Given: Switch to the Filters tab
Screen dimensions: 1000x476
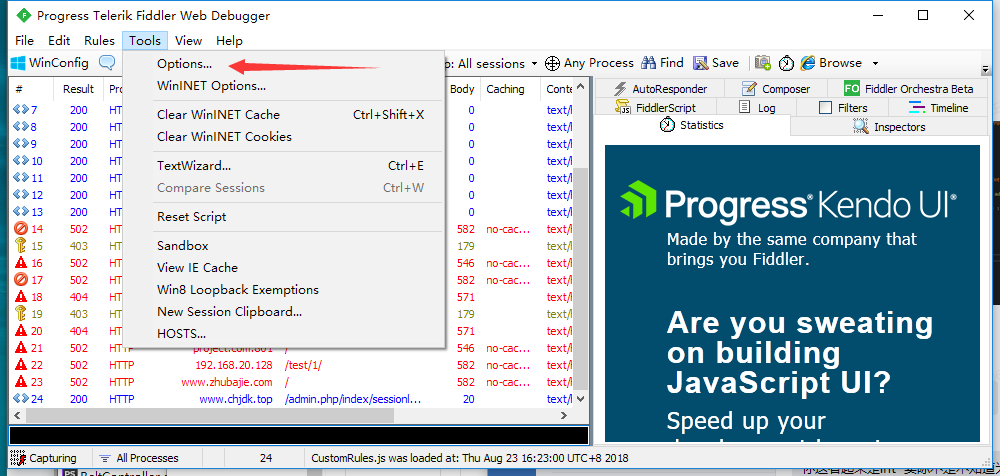Looking at the screenshot, I should pos(843,108).
